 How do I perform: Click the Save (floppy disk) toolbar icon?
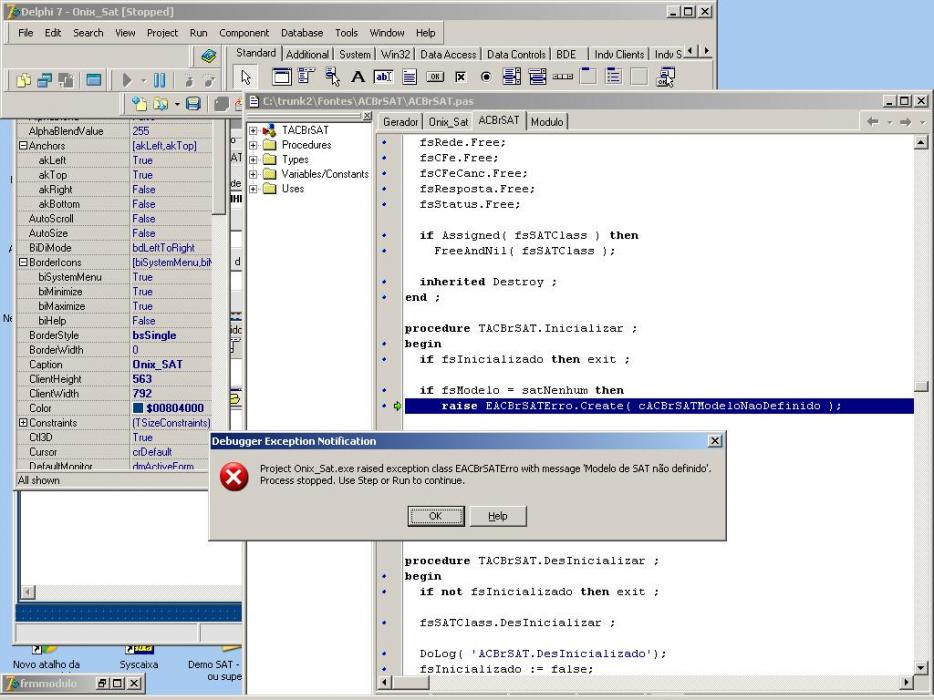(x=193, y=104)
